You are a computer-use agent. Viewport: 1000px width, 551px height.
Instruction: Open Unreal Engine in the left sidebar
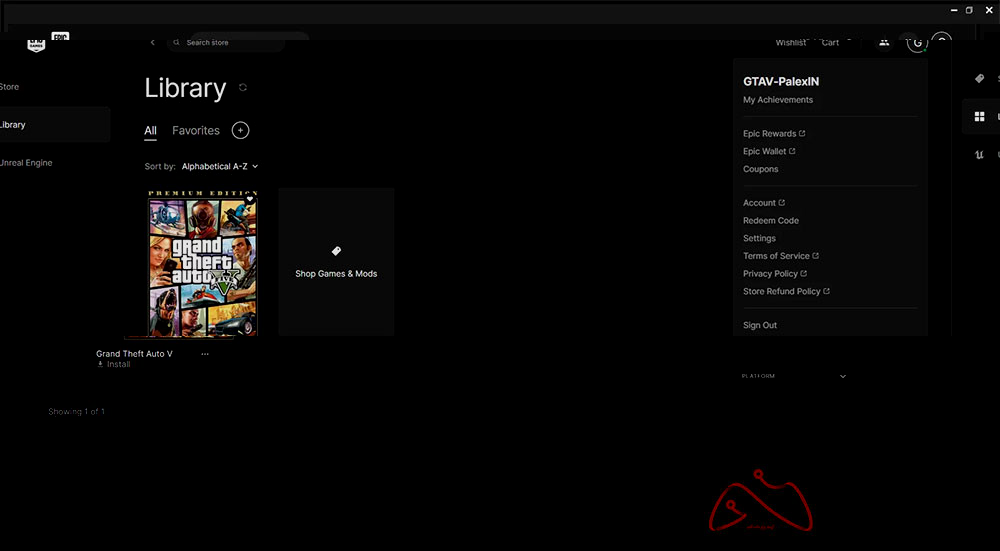[26, 163]
